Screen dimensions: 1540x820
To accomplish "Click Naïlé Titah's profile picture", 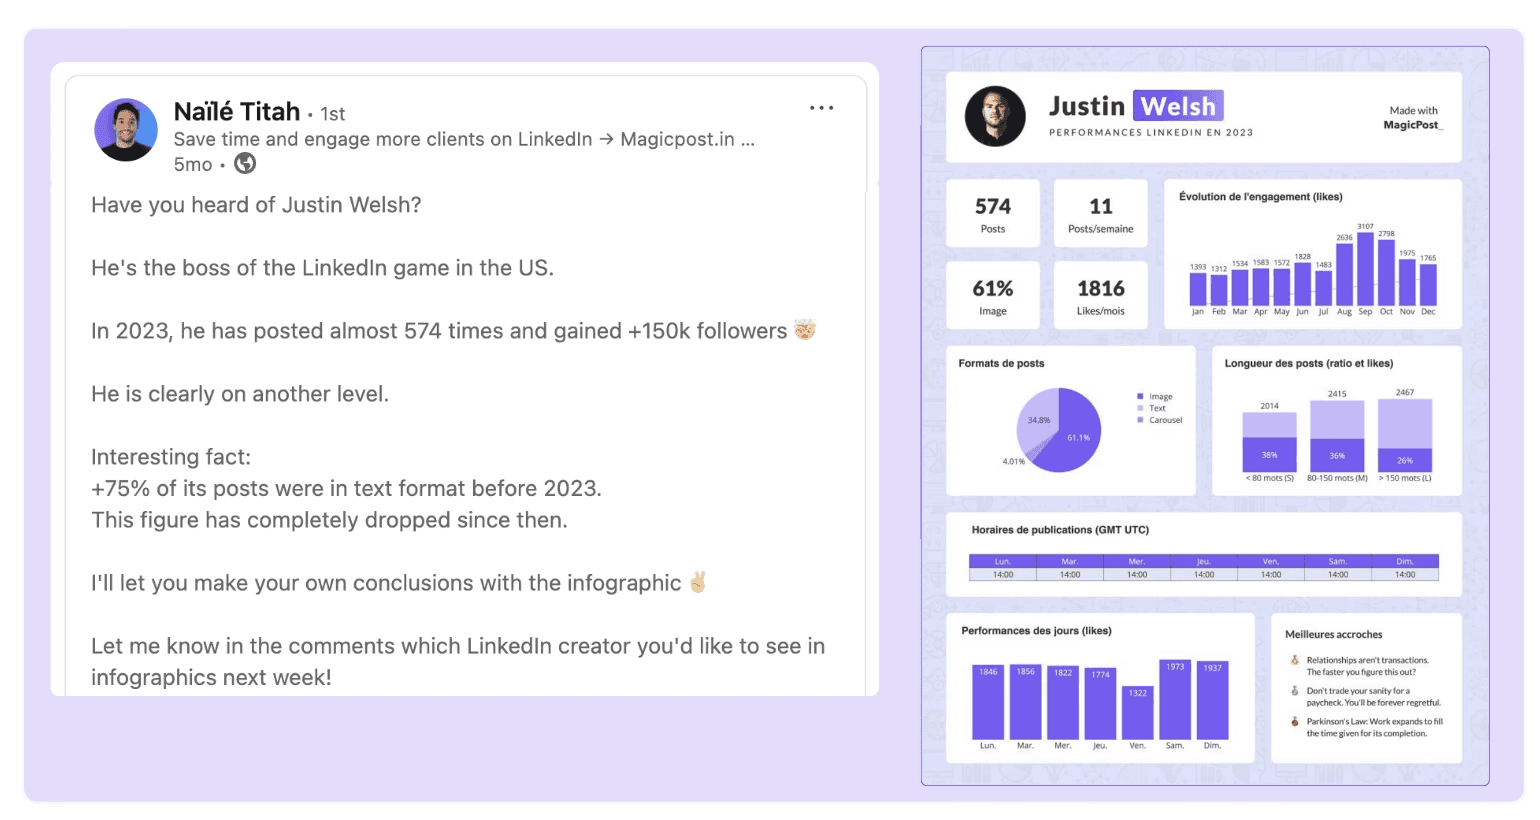I will tap(126, 130).
